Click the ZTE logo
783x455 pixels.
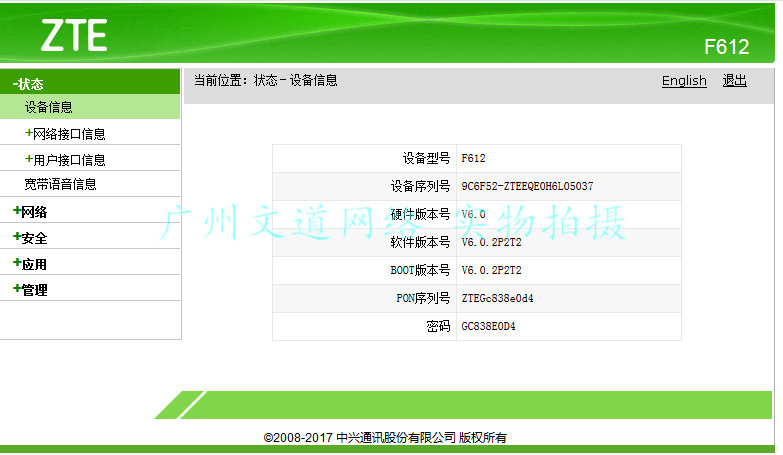tap(74, 35)
